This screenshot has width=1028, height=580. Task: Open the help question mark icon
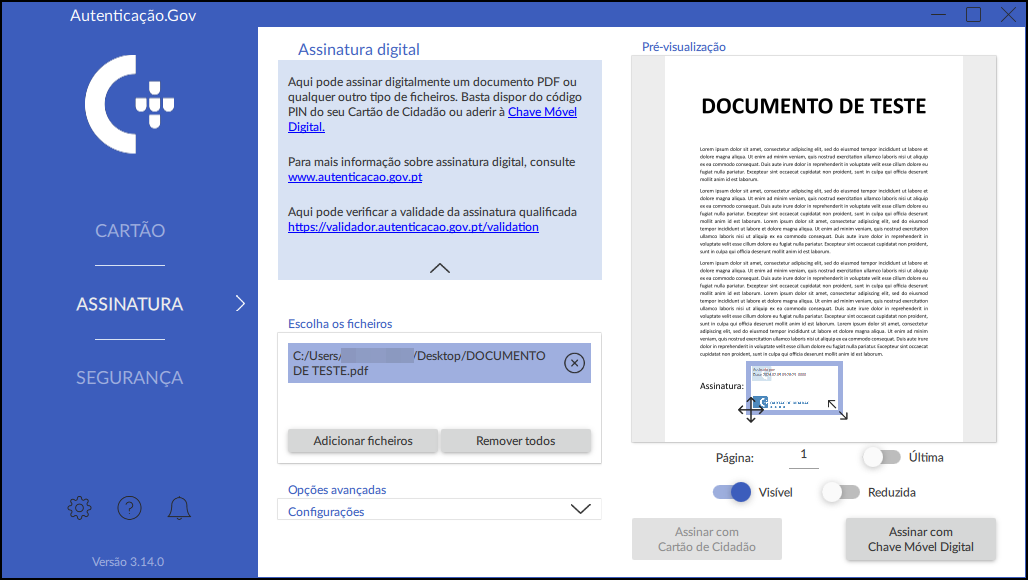click(x=129, y=508)
